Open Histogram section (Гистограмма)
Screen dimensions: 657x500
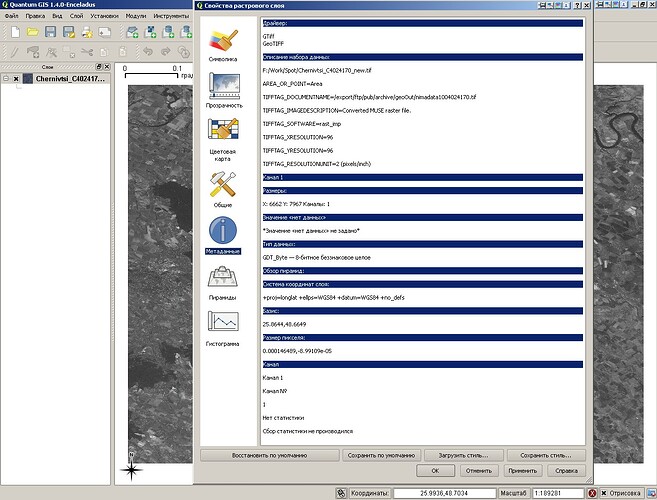[222, 328]
